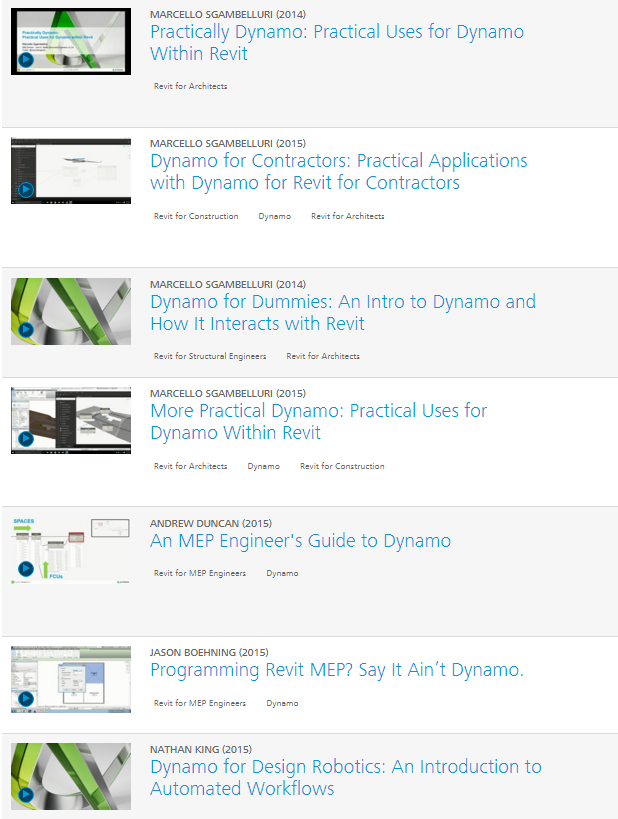Select Revit for Structural Engineers tag
The height and width of the screenshot is (819, 618).
[210, 356]
